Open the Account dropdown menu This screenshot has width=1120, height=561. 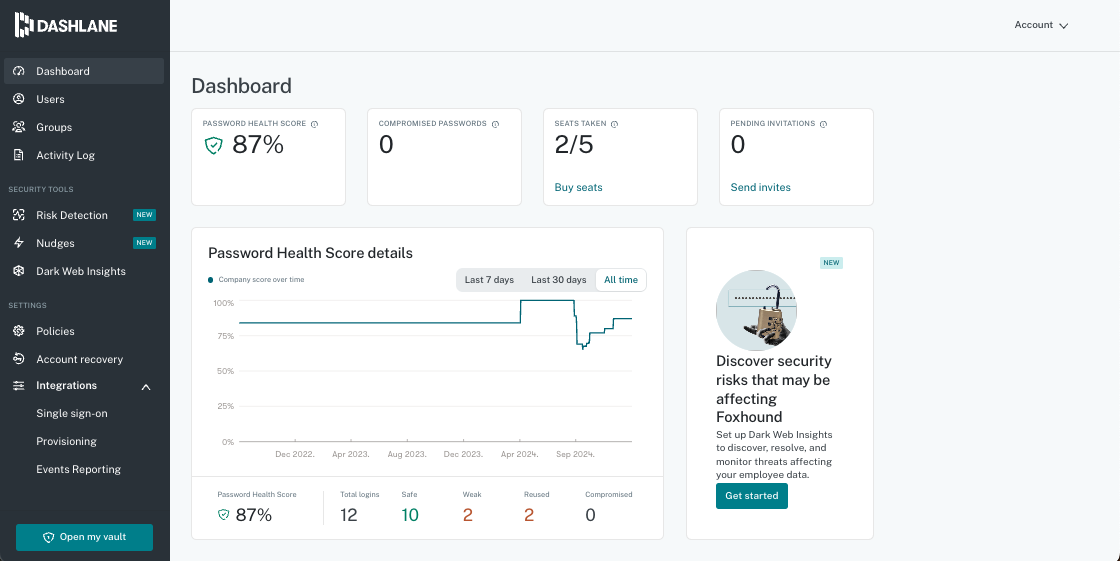click(x=1041, y=25)
